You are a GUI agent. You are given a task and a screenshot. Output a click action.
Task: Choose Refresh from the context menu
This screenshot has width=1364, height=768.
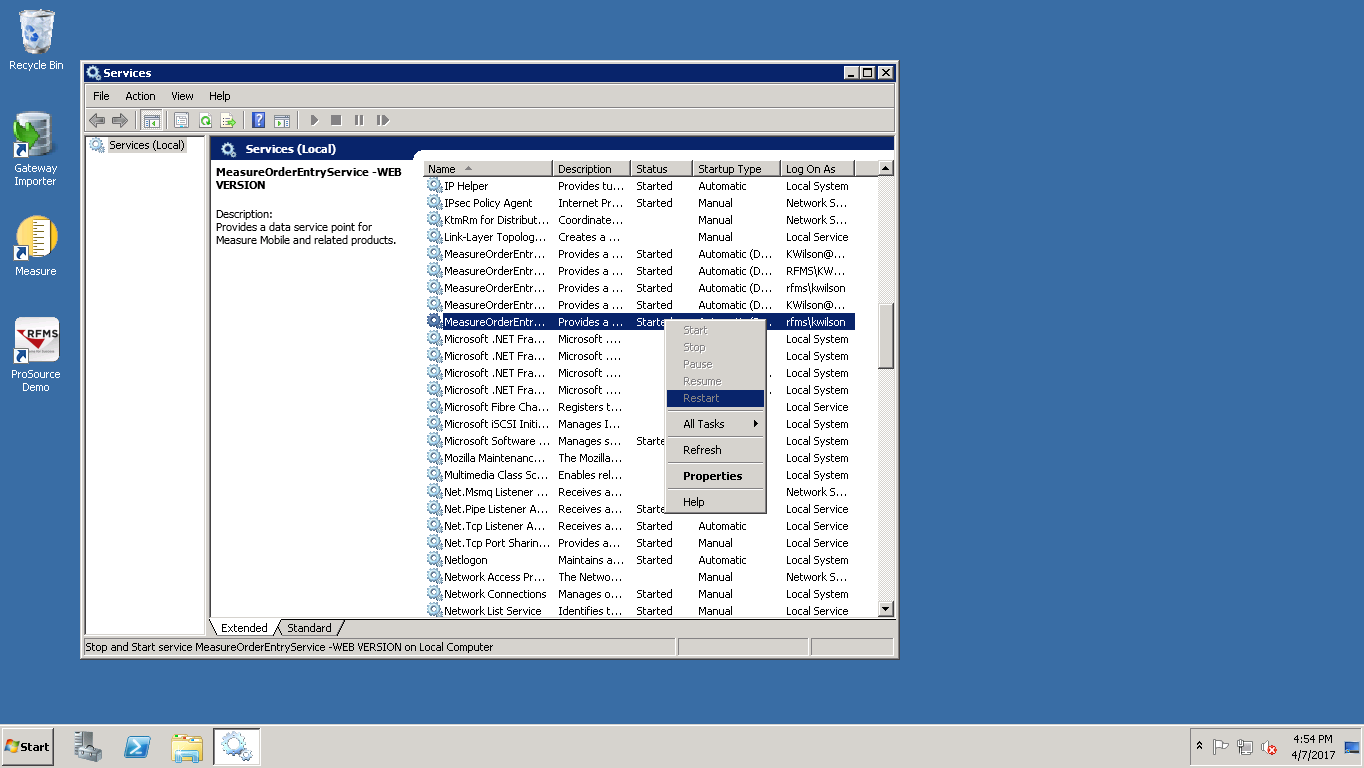point(715,450)
